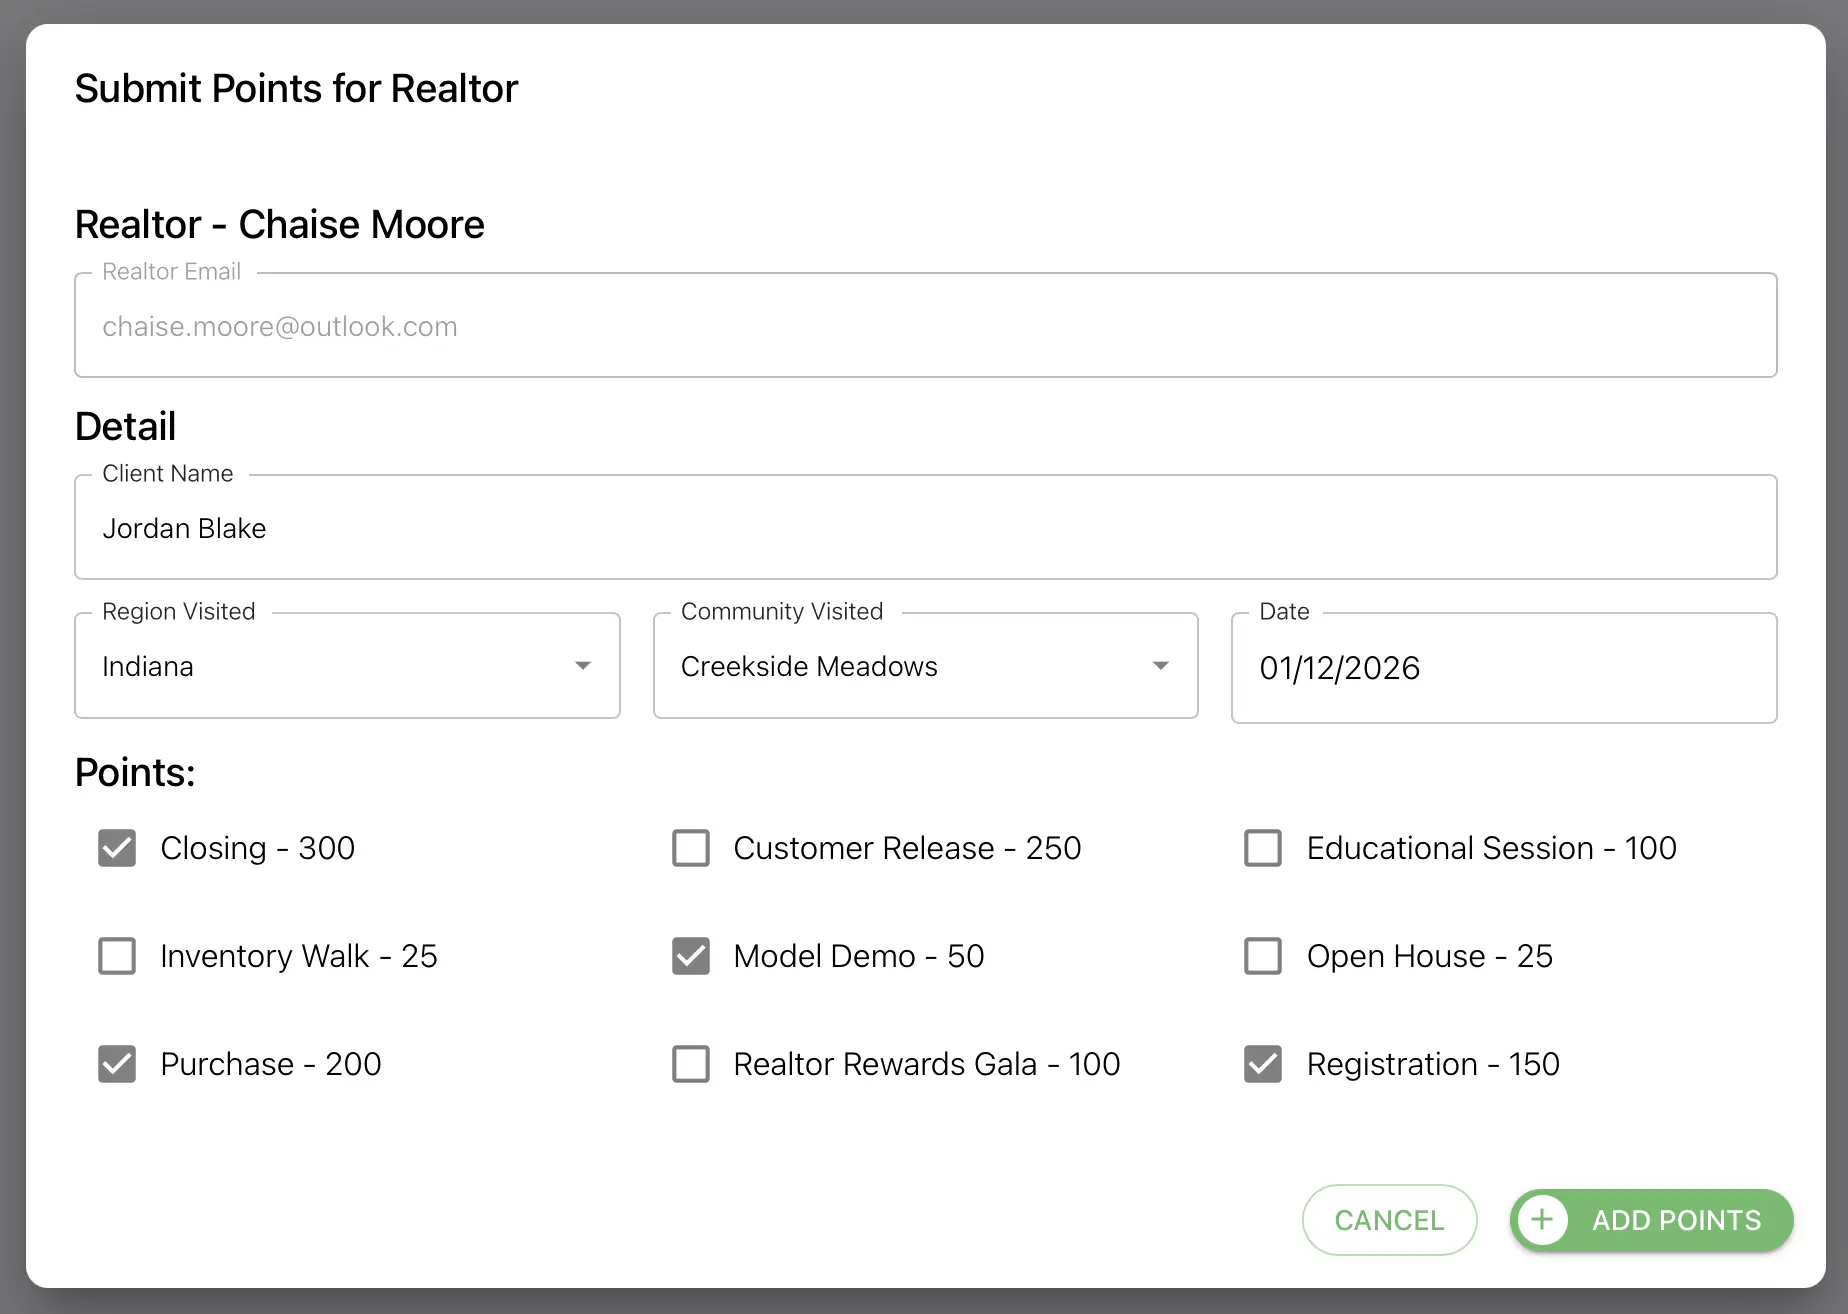Click the Client Name field
Image resolution: width=1848 pixels, height=1314 pixels.
pos(925,528)
